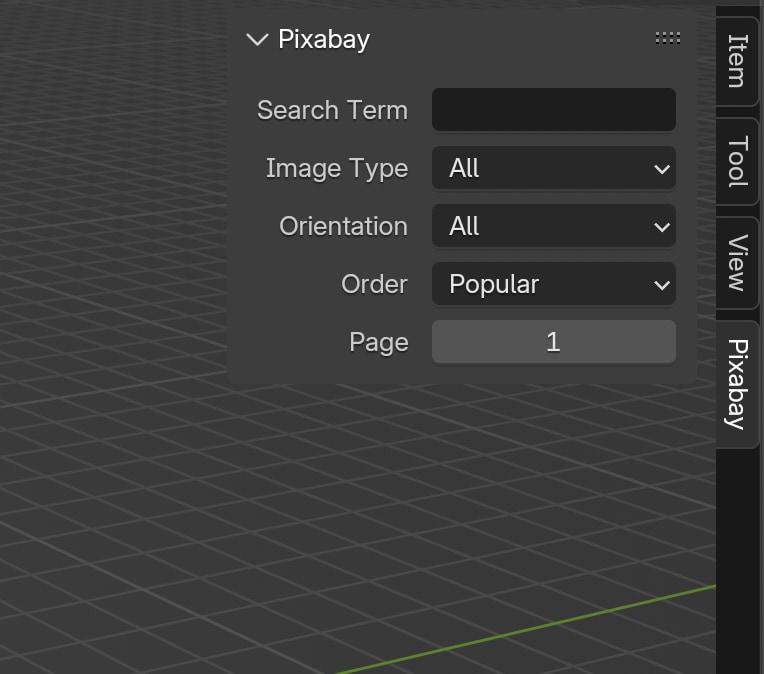Screen dimensions: 764x674
Task: Open the Order dropdown set to Popular
Action: pos(554,284)
